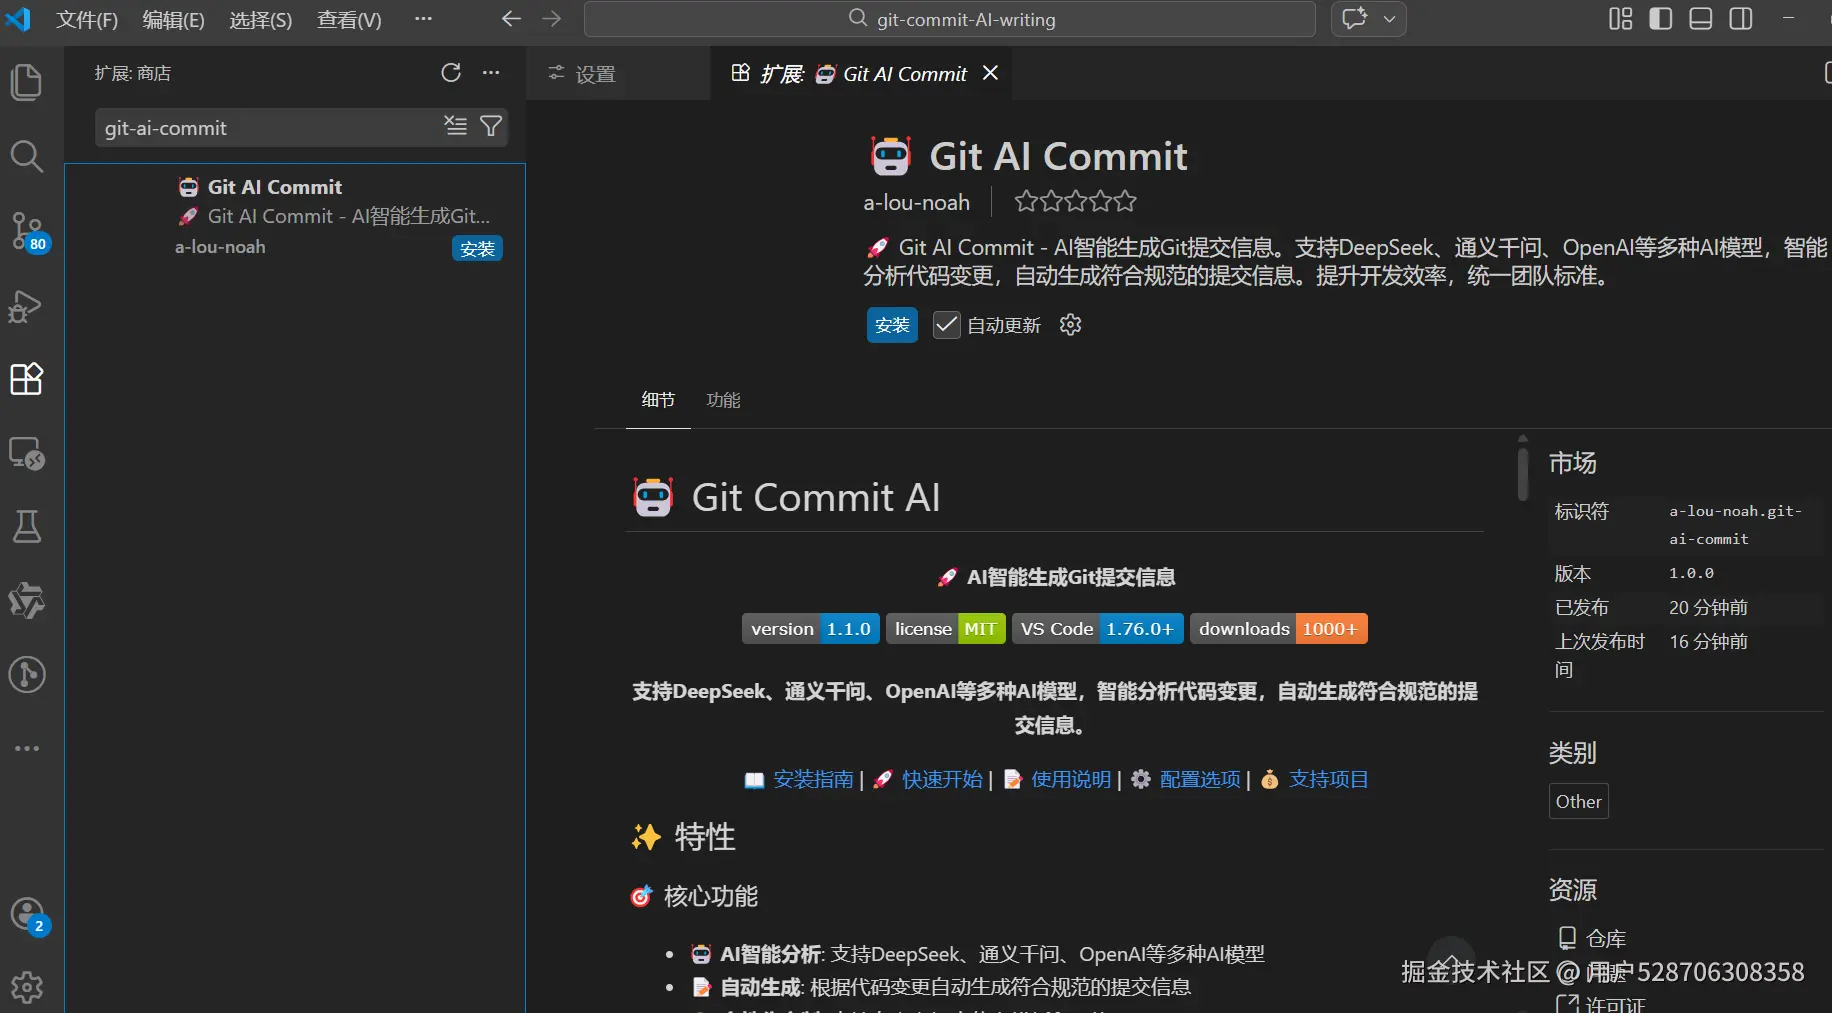Image resolution: width=1832 pixels, height=1013 pixels.
Task: Switch to the 细节 tab
Action: click(x=658, y=400)
